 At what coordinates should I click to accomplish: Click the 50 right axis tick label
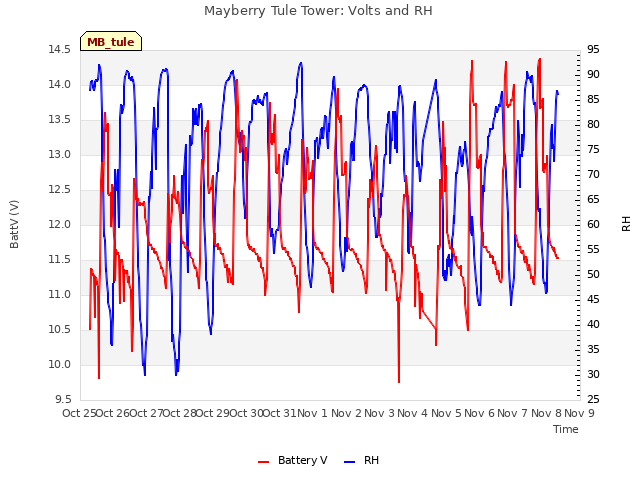pos(593,275)
